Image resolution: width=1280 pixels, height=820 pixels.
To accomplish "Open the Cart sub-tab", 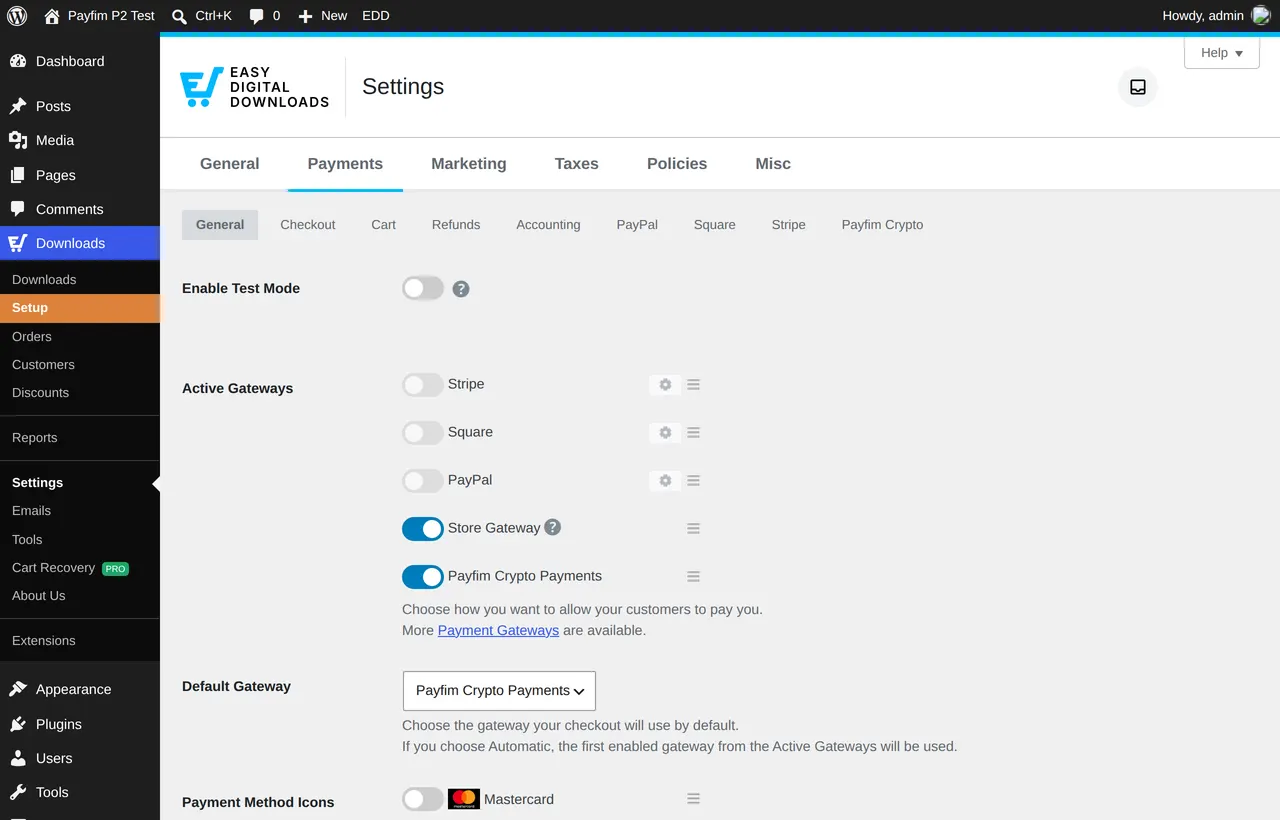I will [x=384, y=225].
